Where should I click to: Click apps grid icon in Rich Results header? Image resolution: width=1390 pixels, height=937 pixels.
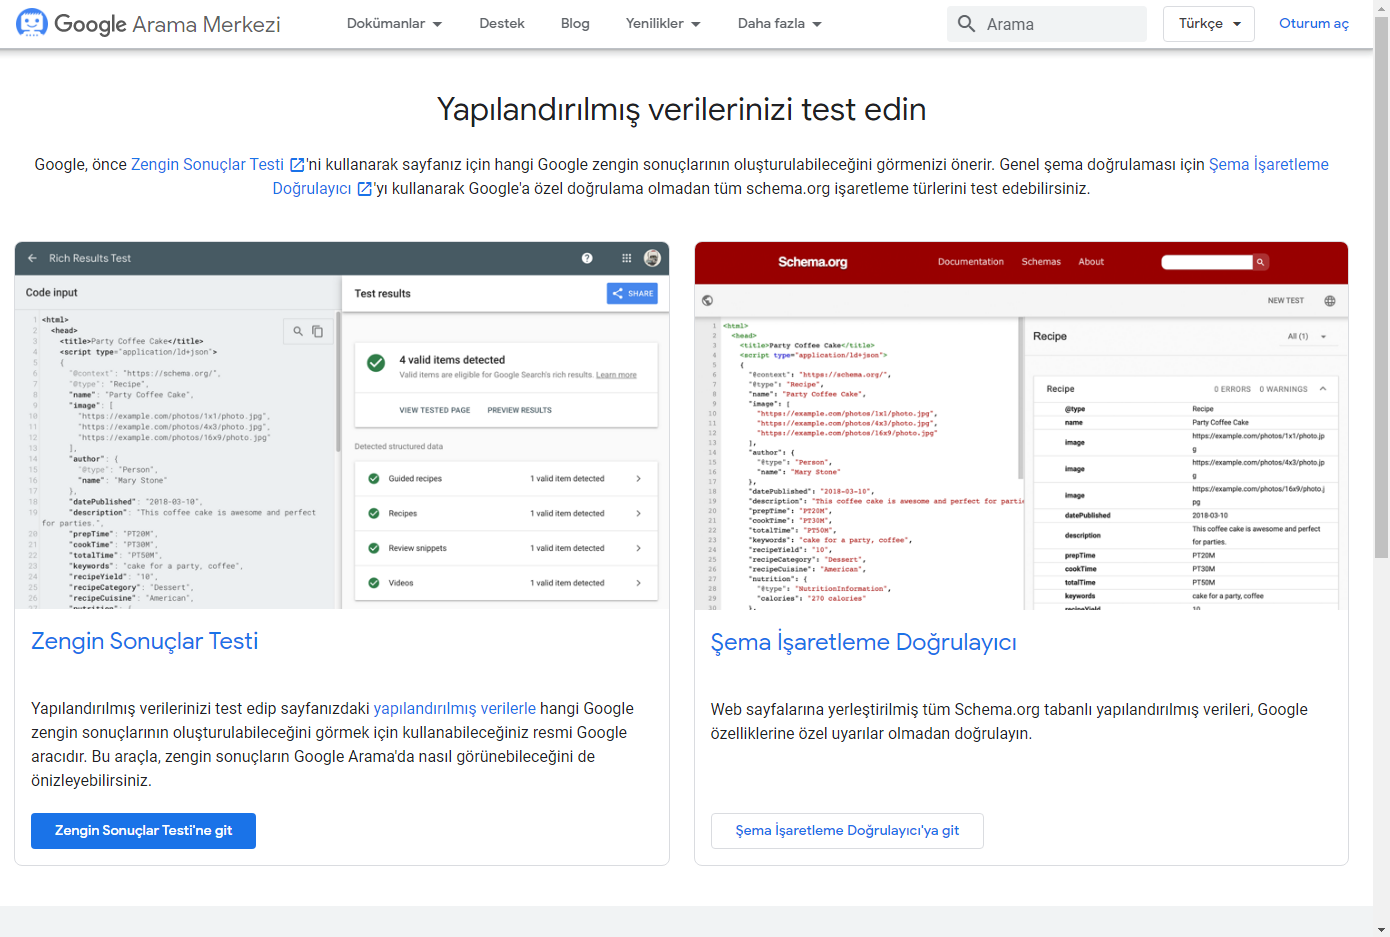[627, 258]
